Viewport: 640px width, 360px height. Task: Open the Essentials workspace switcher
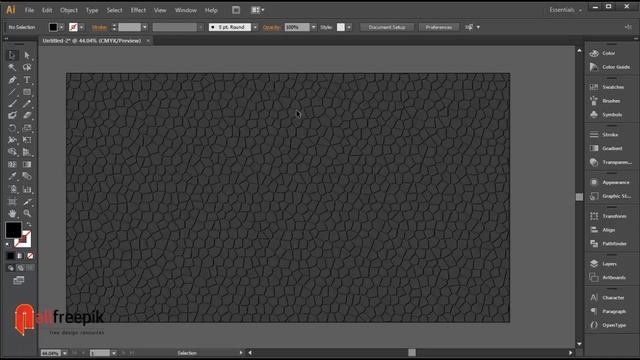coord(565,10)
